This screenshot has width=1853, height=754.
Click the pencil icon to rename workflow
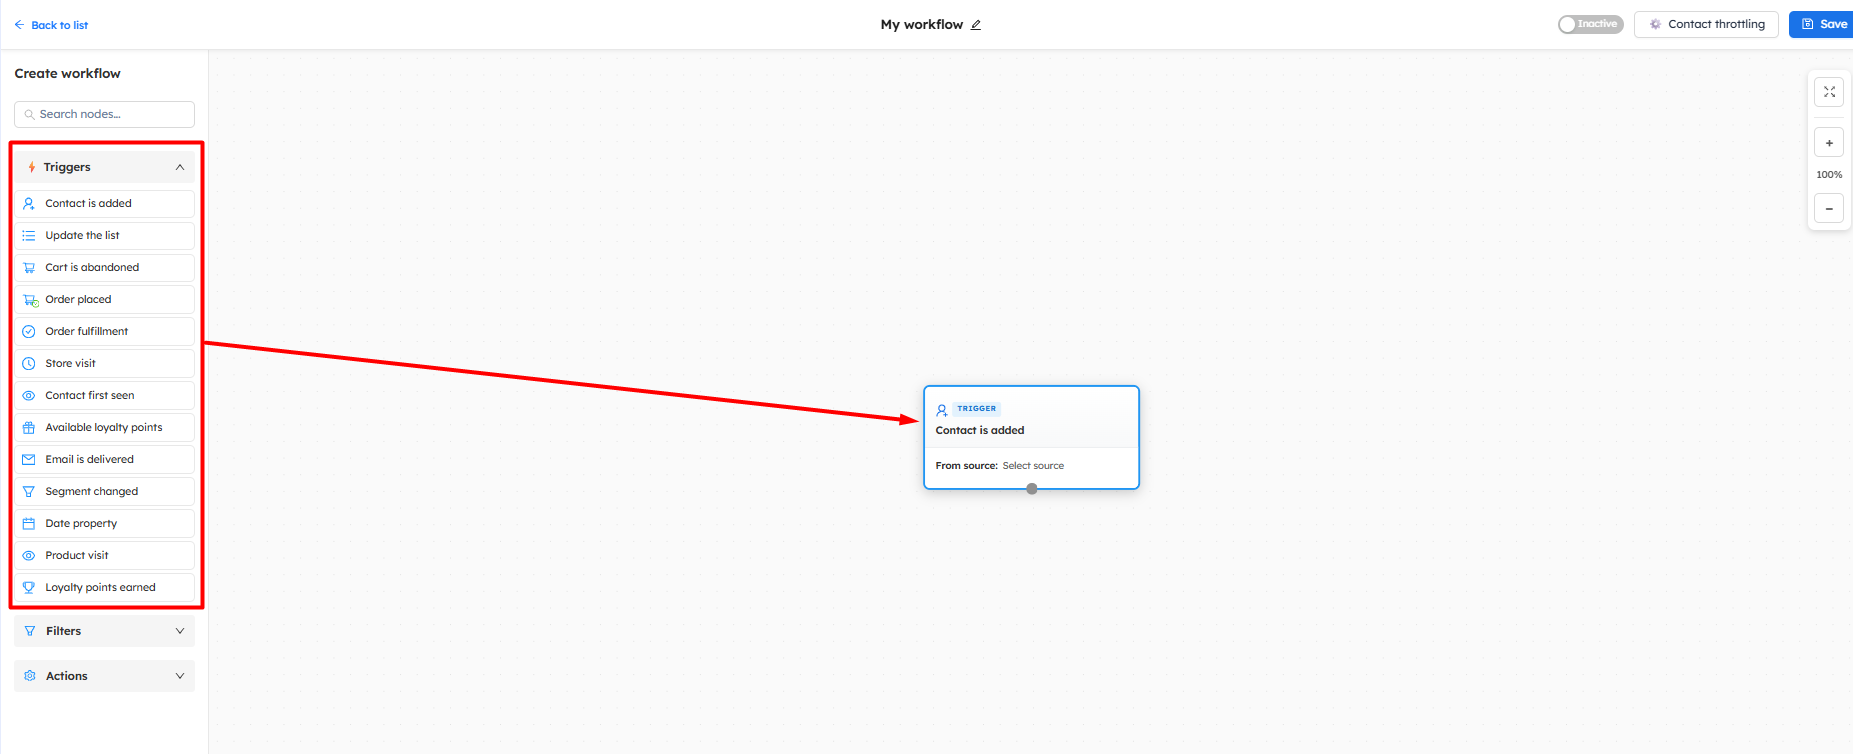coord(976,25)
